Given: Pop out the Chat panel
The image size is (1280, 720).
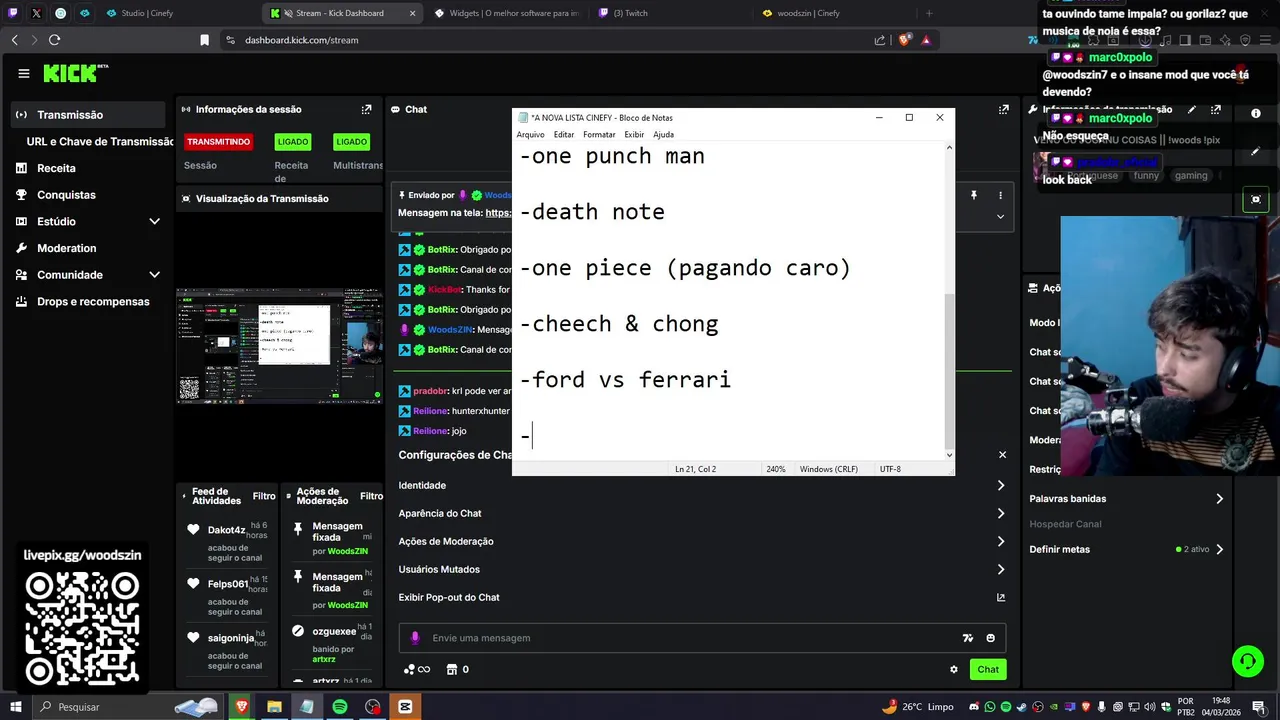Looking at the screenshot, I should click(x=1004, y=110).
